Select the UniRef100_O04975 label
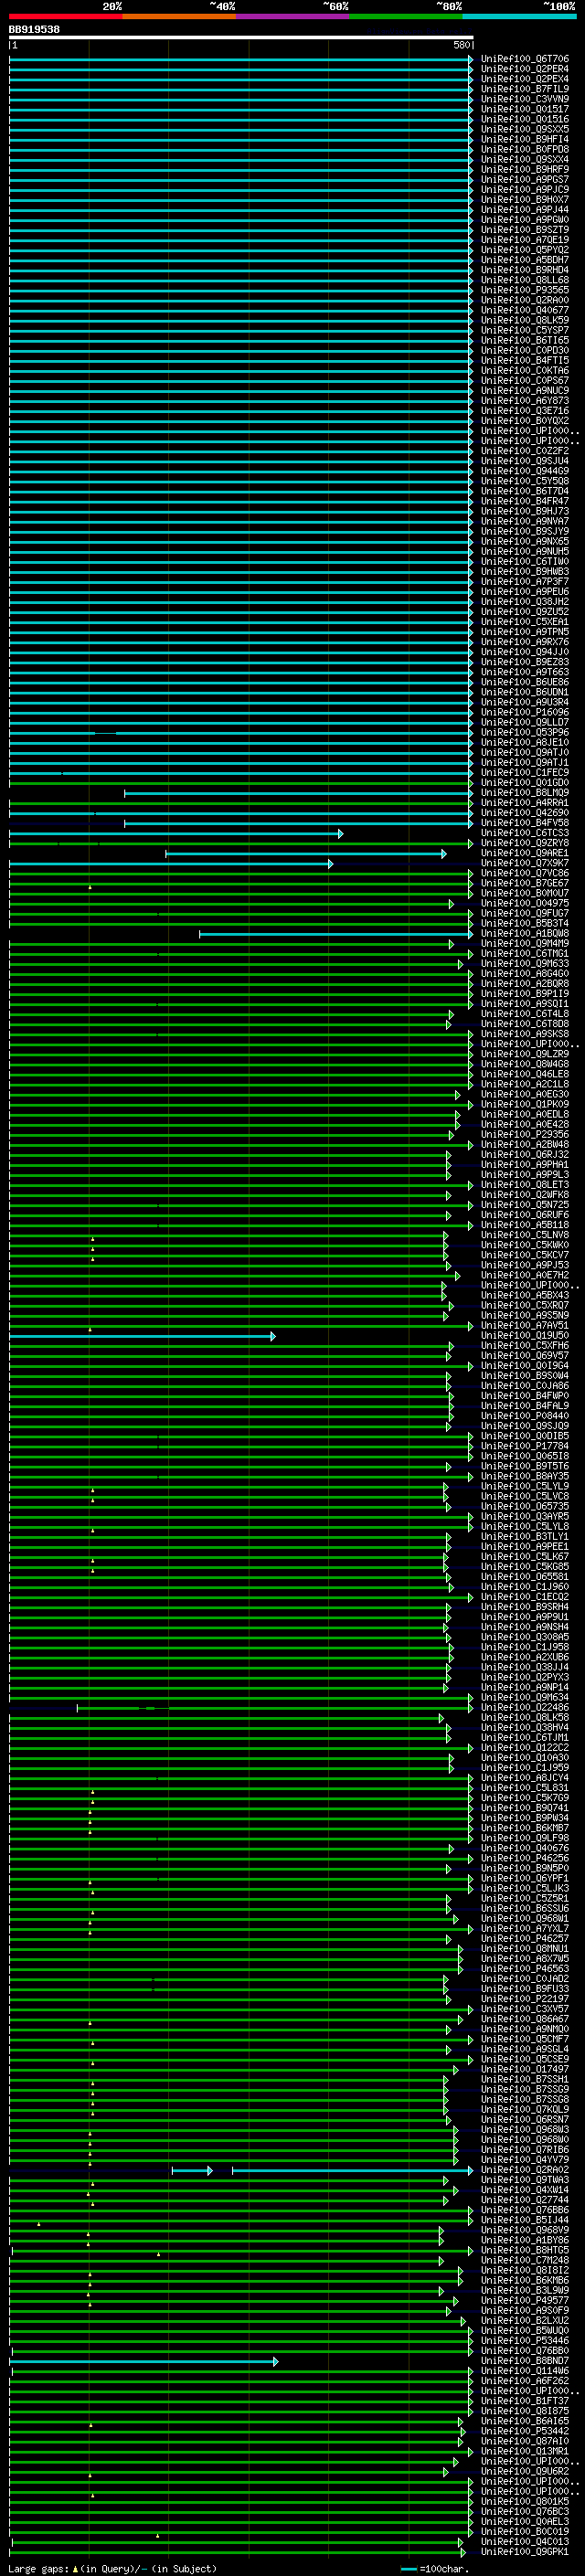The height and width of the screenshot is (2576, 585). (525, 904)
